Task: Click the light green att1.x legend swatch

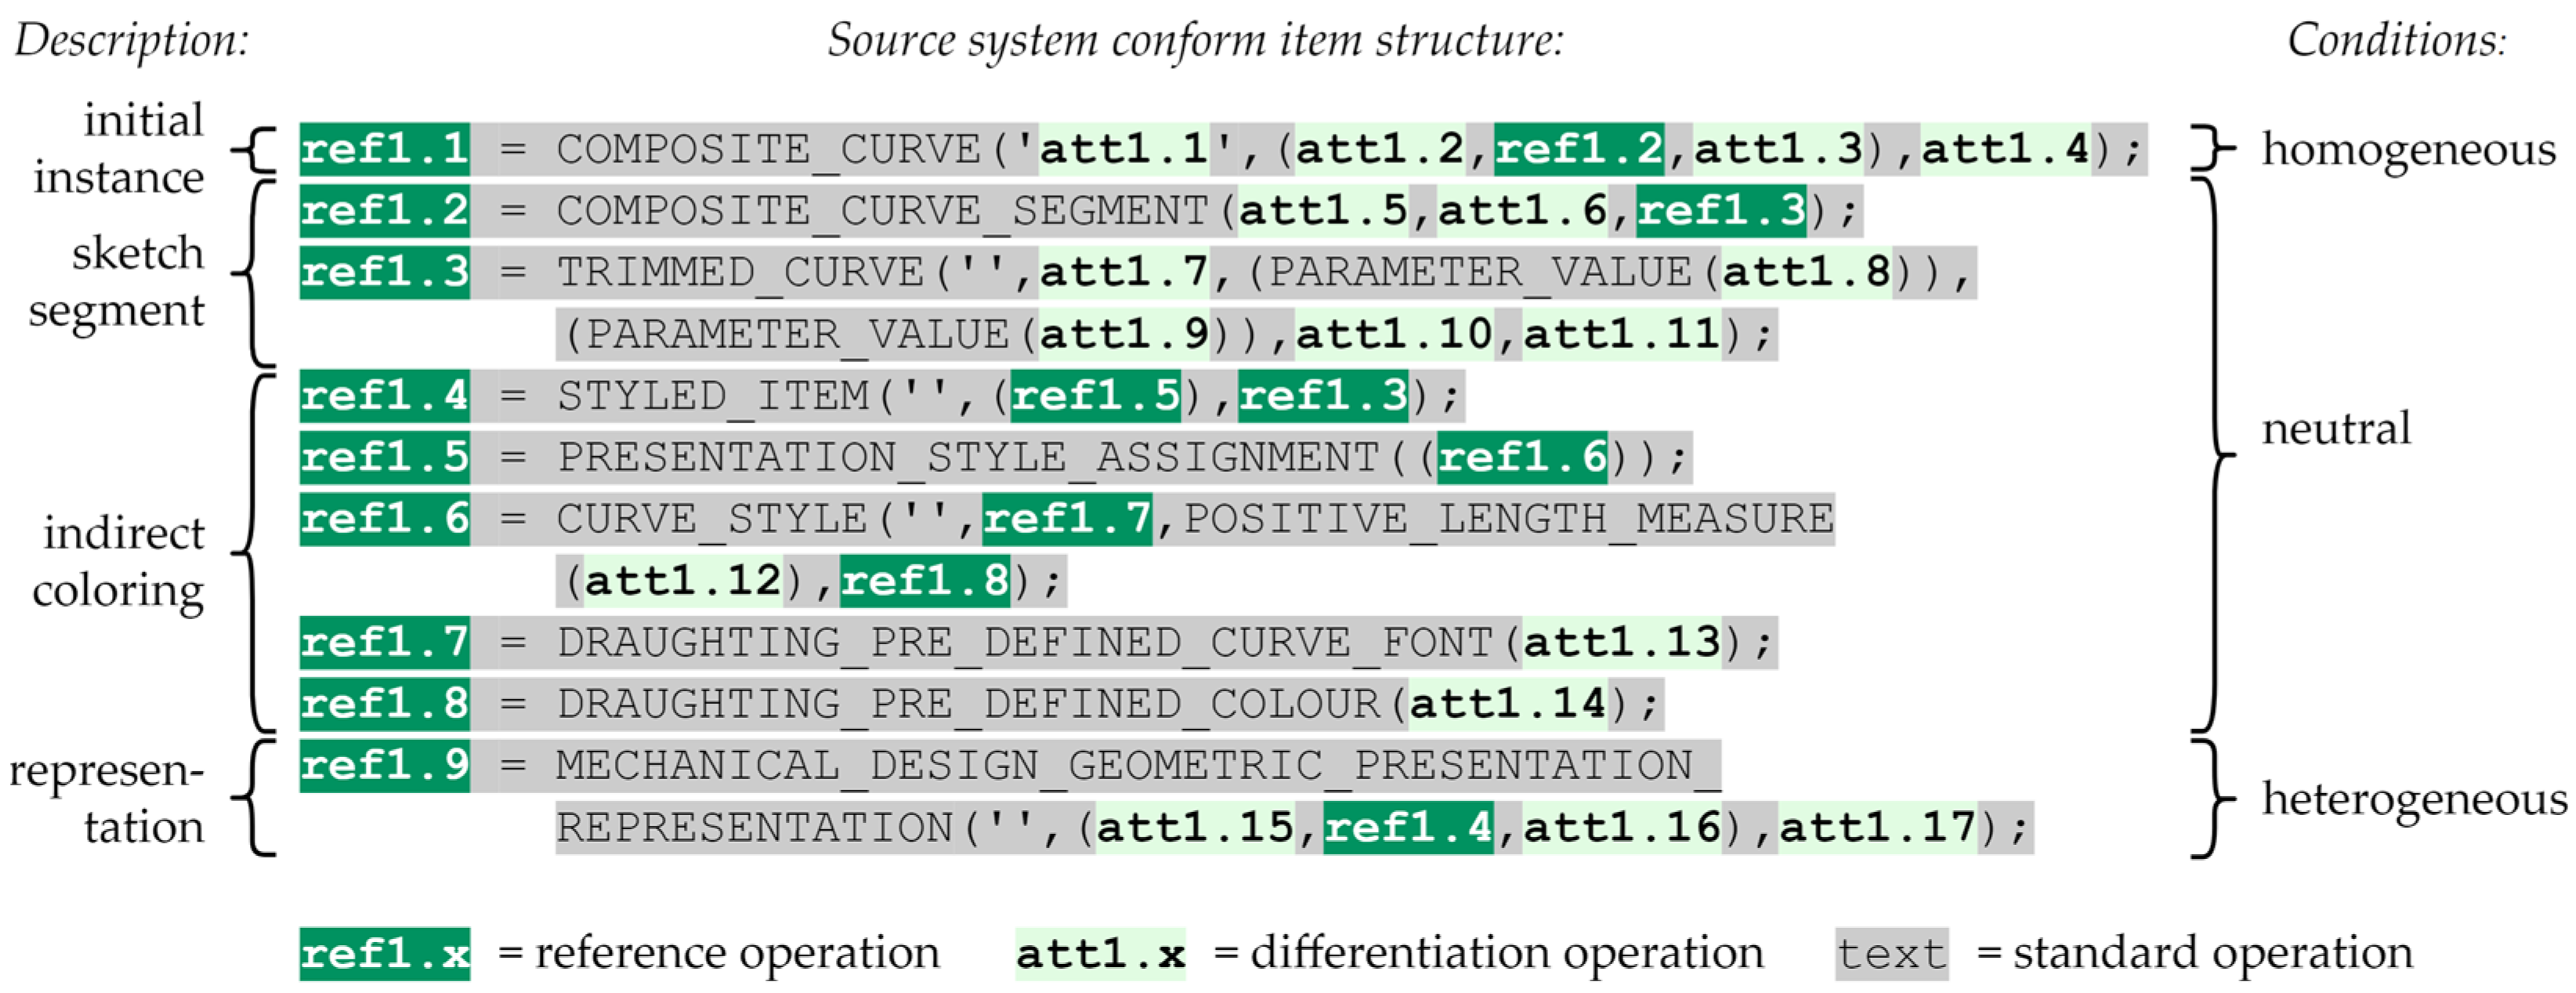Action: click(x=1100, y=954)
